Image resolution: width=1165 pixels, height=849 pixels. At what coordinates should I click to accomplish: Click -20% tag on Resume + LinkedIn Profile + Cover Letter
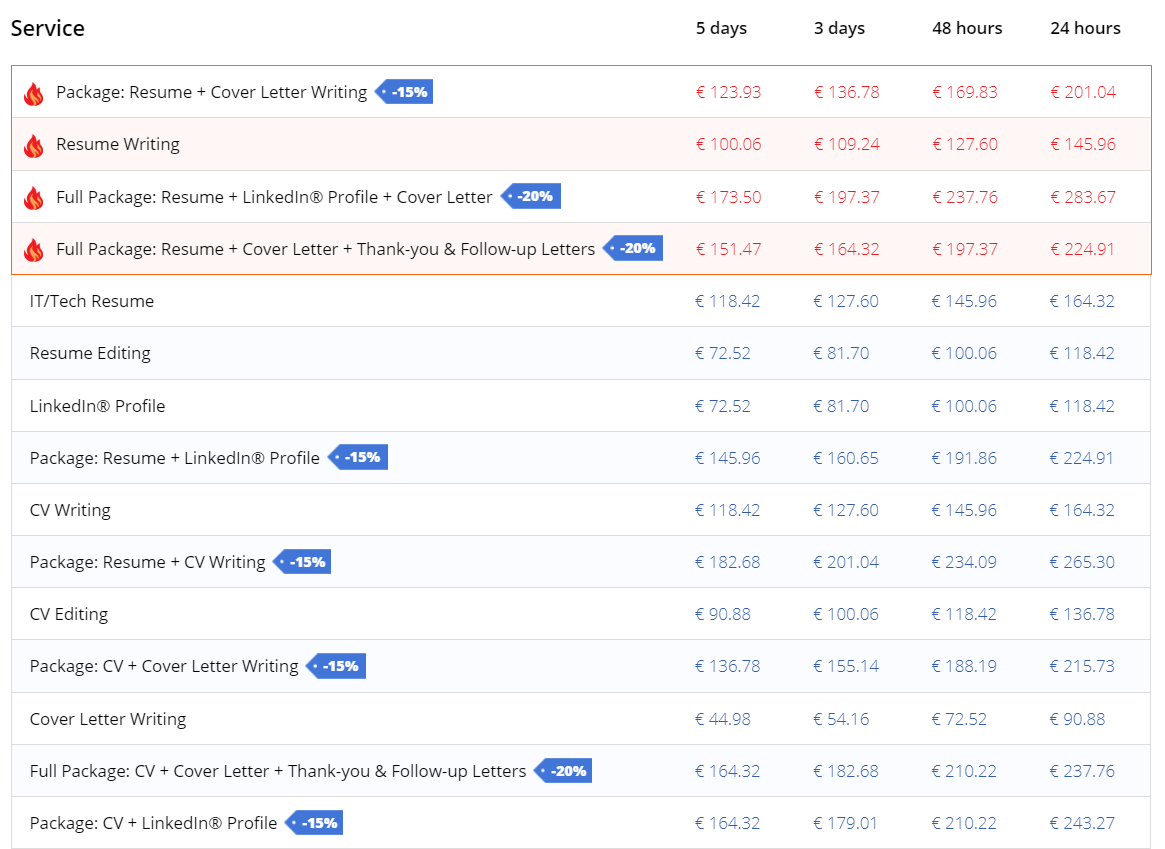[x=530, y=196]
